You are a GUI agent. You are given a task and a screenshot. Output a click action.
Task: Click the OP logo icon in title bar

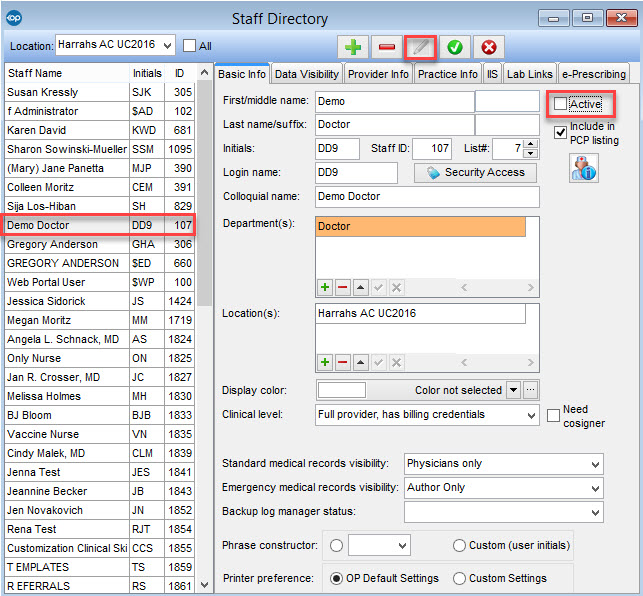click(x=14, y=18)
